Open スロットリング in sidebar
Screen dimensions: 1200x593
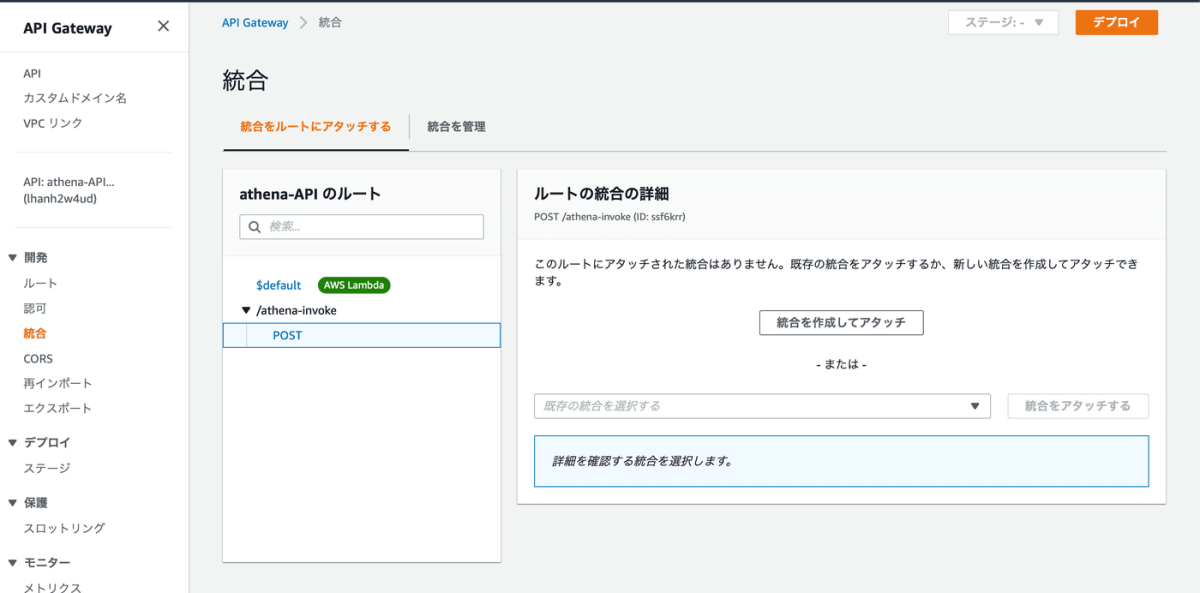tap(64, 528)
